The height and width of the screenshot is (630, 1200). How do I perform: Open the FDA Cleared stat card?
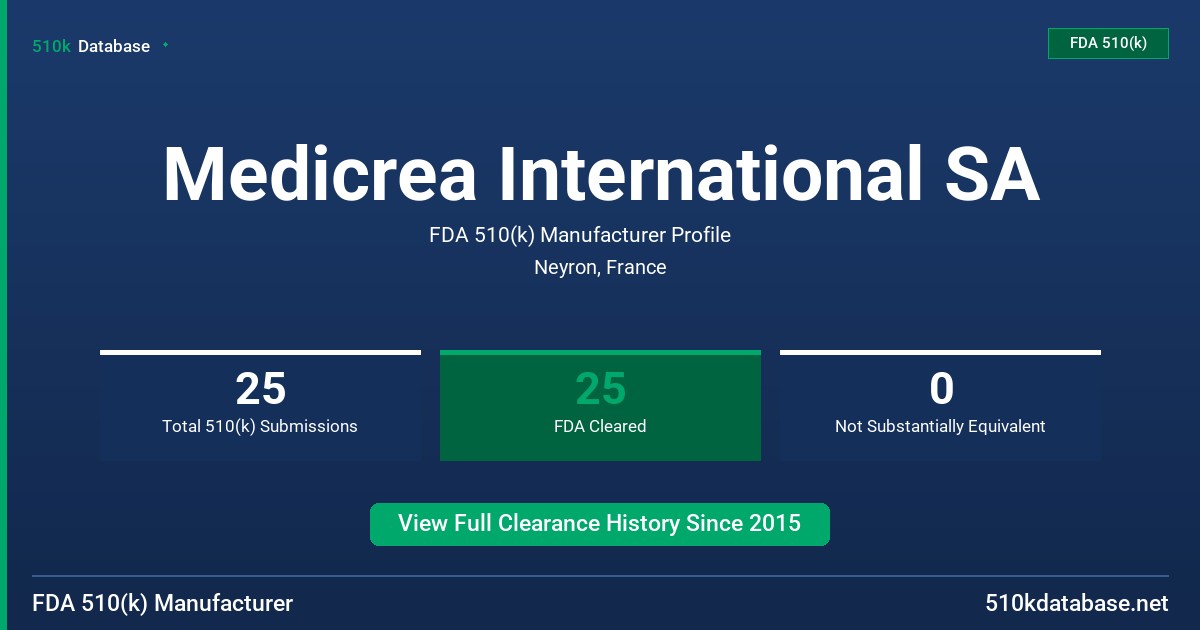[x=600, y=405]
